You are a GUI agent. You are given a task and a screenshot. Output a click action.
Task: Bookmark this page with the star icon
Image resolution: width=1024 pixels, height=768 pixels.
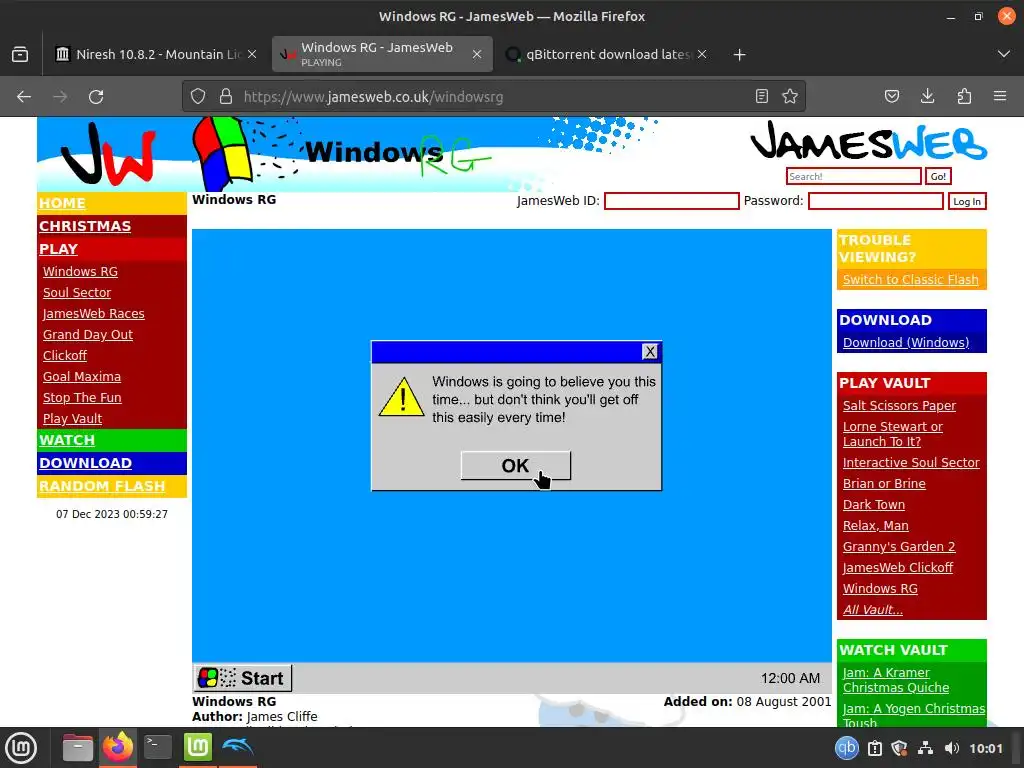coord(790,97)
